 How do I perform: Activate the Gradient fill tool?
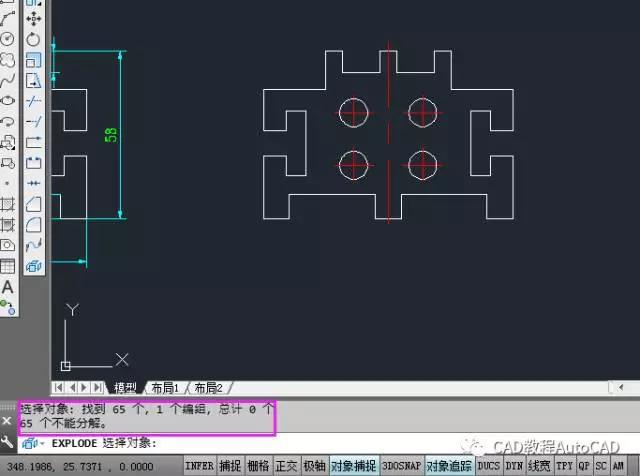(x=7, y=225)
